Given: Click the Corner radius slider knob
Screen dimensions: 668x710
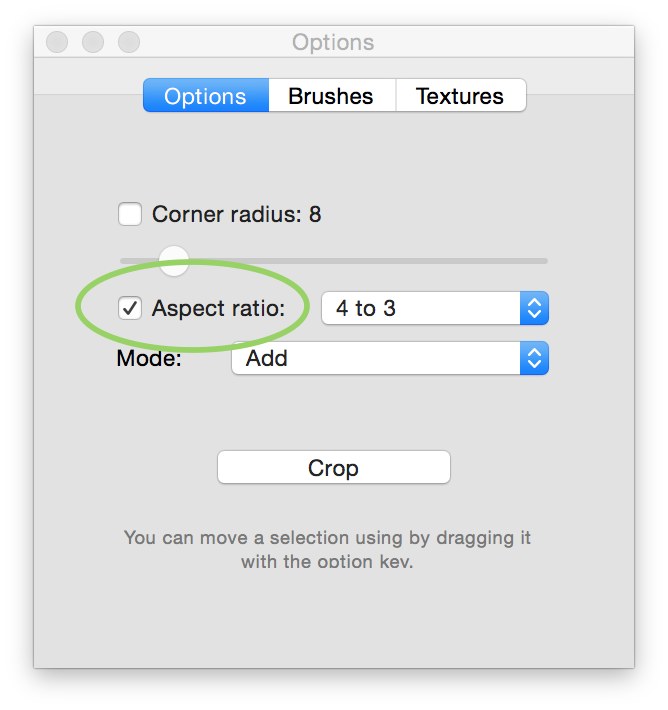Looking at the screenshot, I should 173,261.
